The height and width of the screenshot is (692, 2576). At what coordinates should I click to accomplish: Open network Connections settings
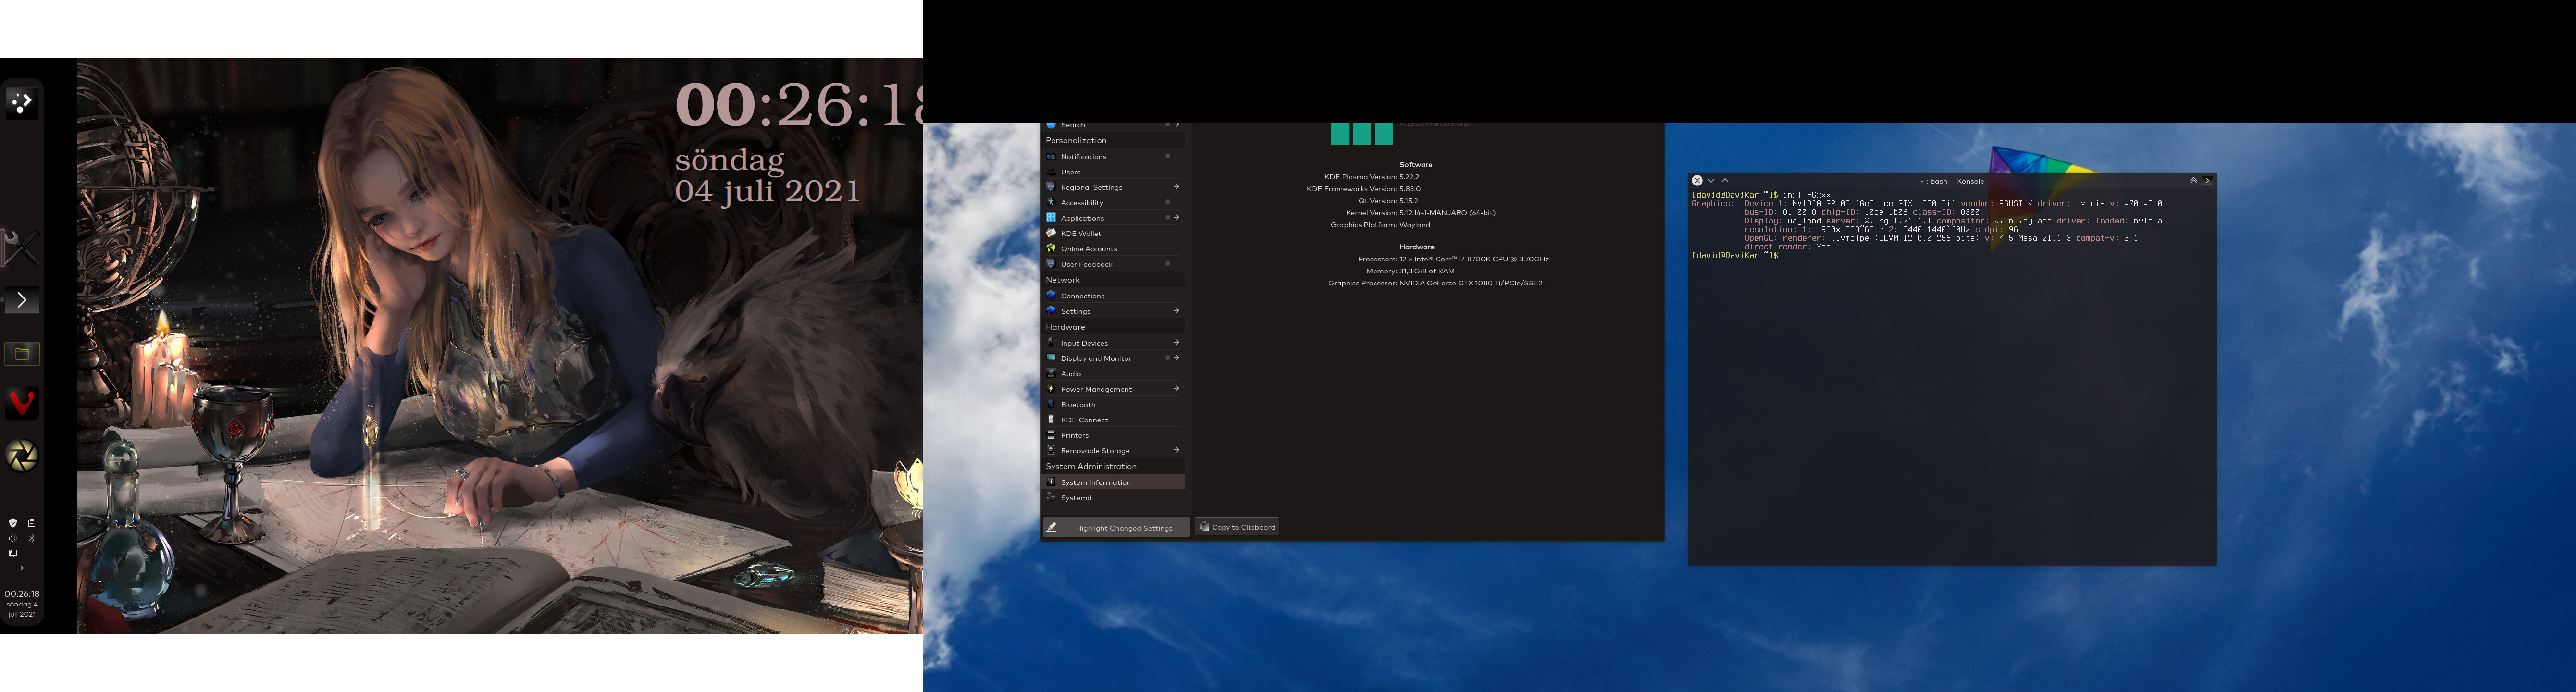coord(1113,296)
